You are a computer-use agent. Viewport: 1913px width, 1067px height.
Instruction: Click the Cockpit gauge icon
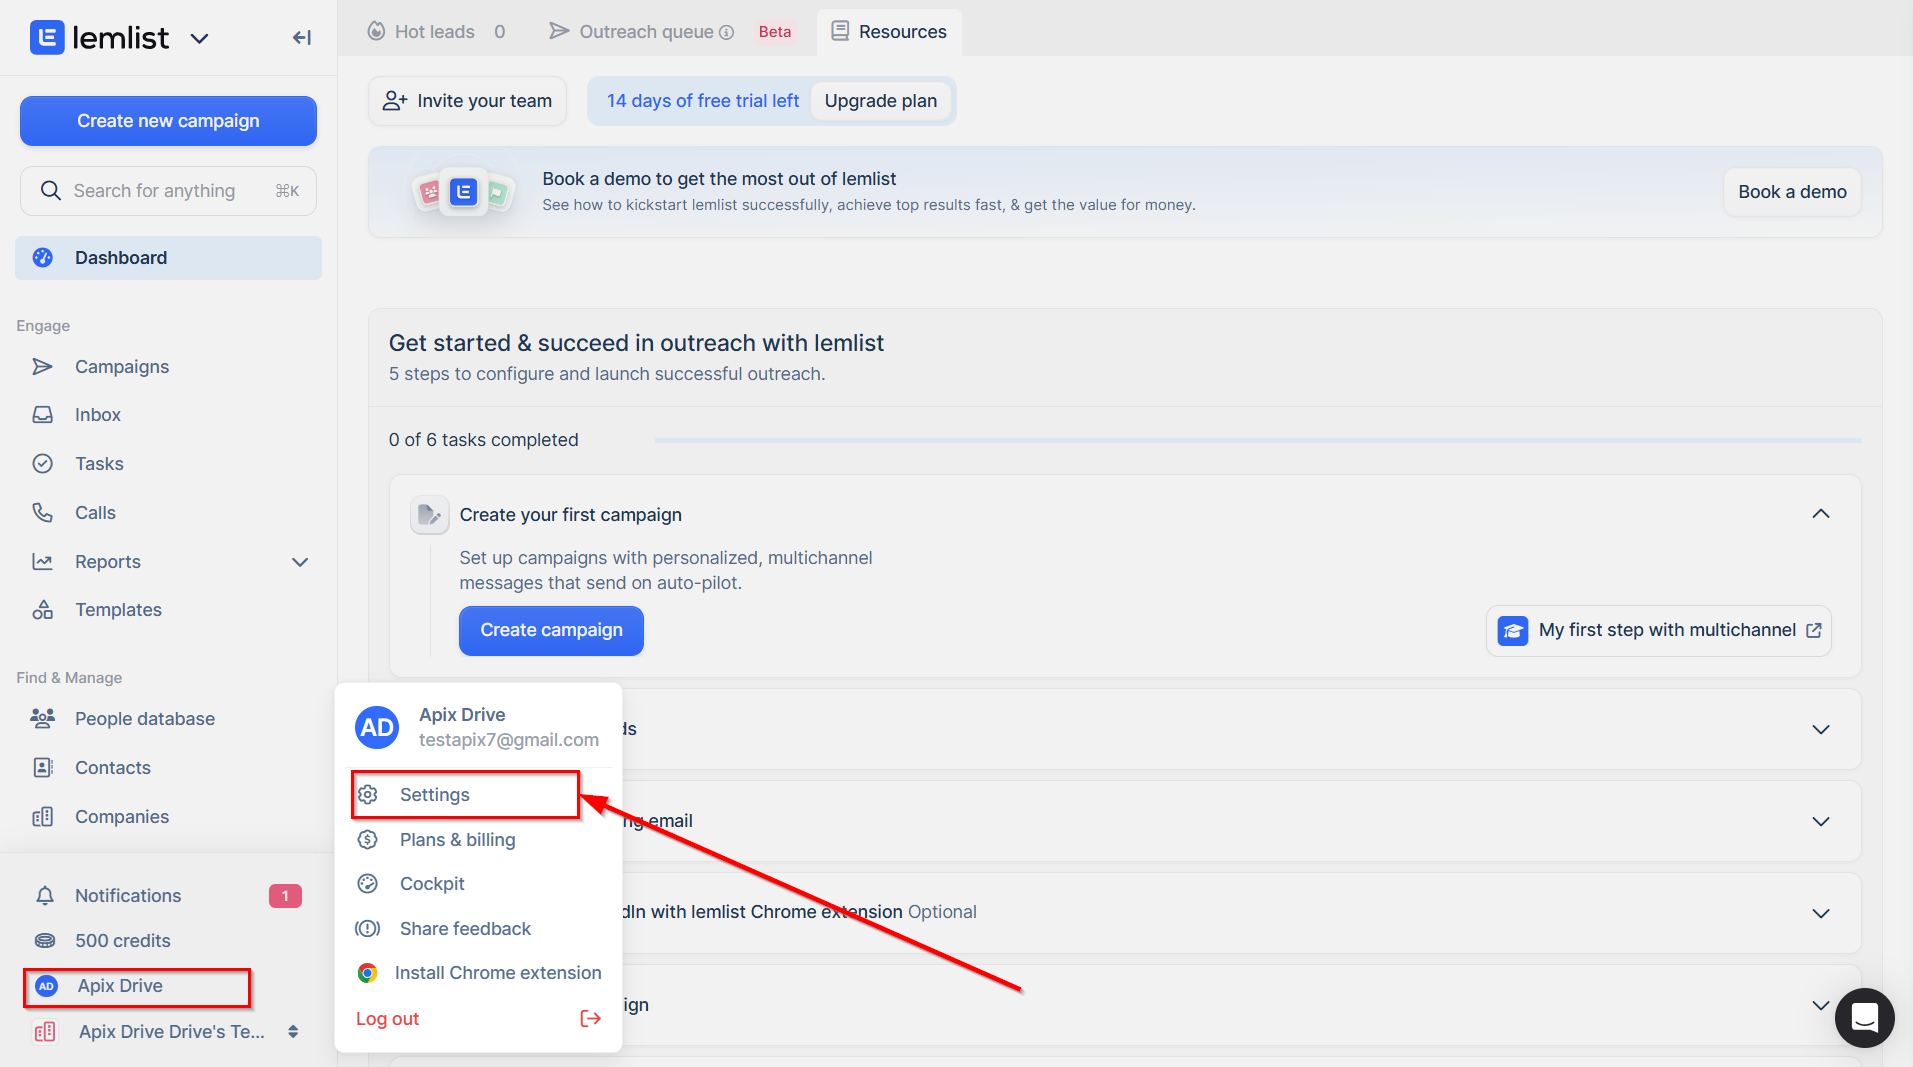point(368,884)
